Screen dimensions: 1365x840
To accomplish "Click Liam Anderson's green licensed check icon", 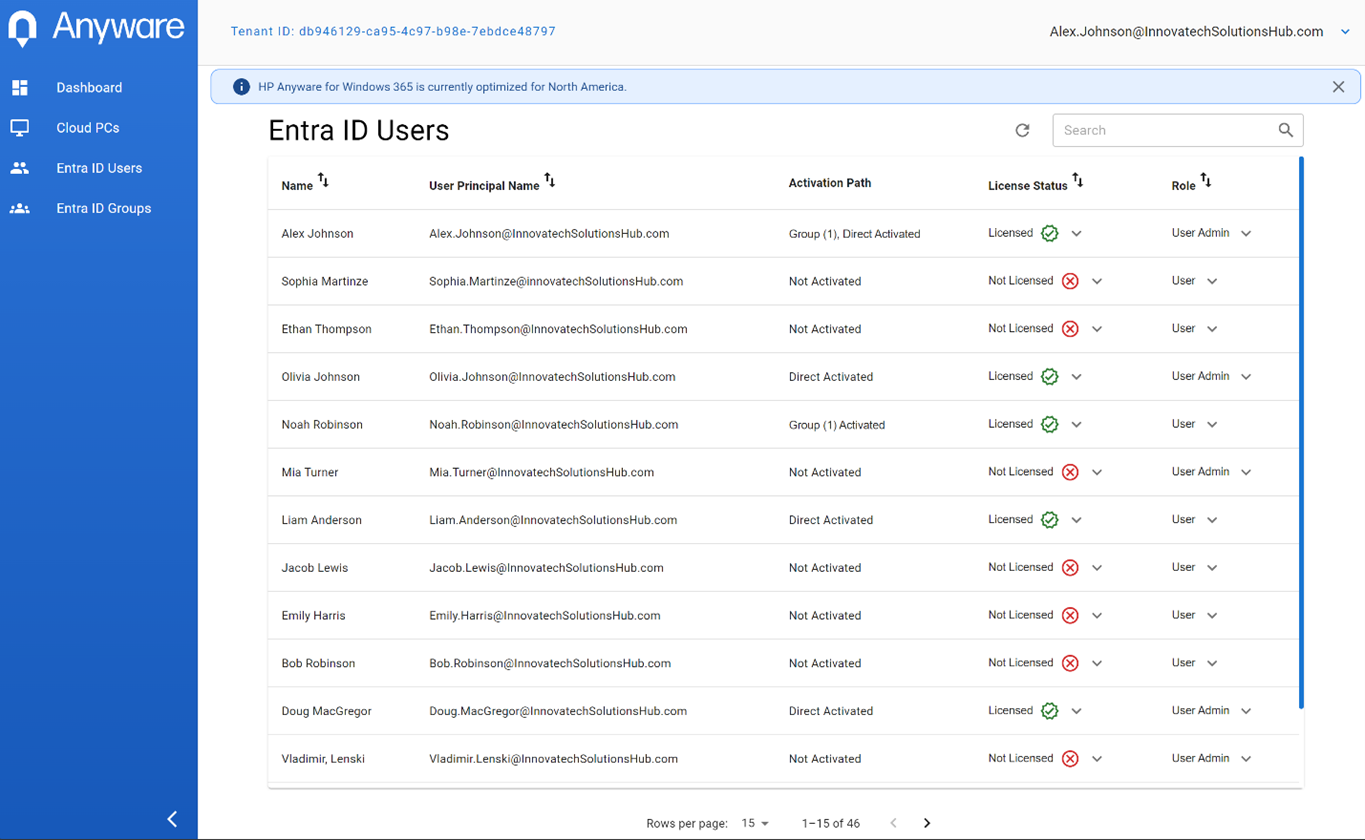I will click(x=1049, y=520).
